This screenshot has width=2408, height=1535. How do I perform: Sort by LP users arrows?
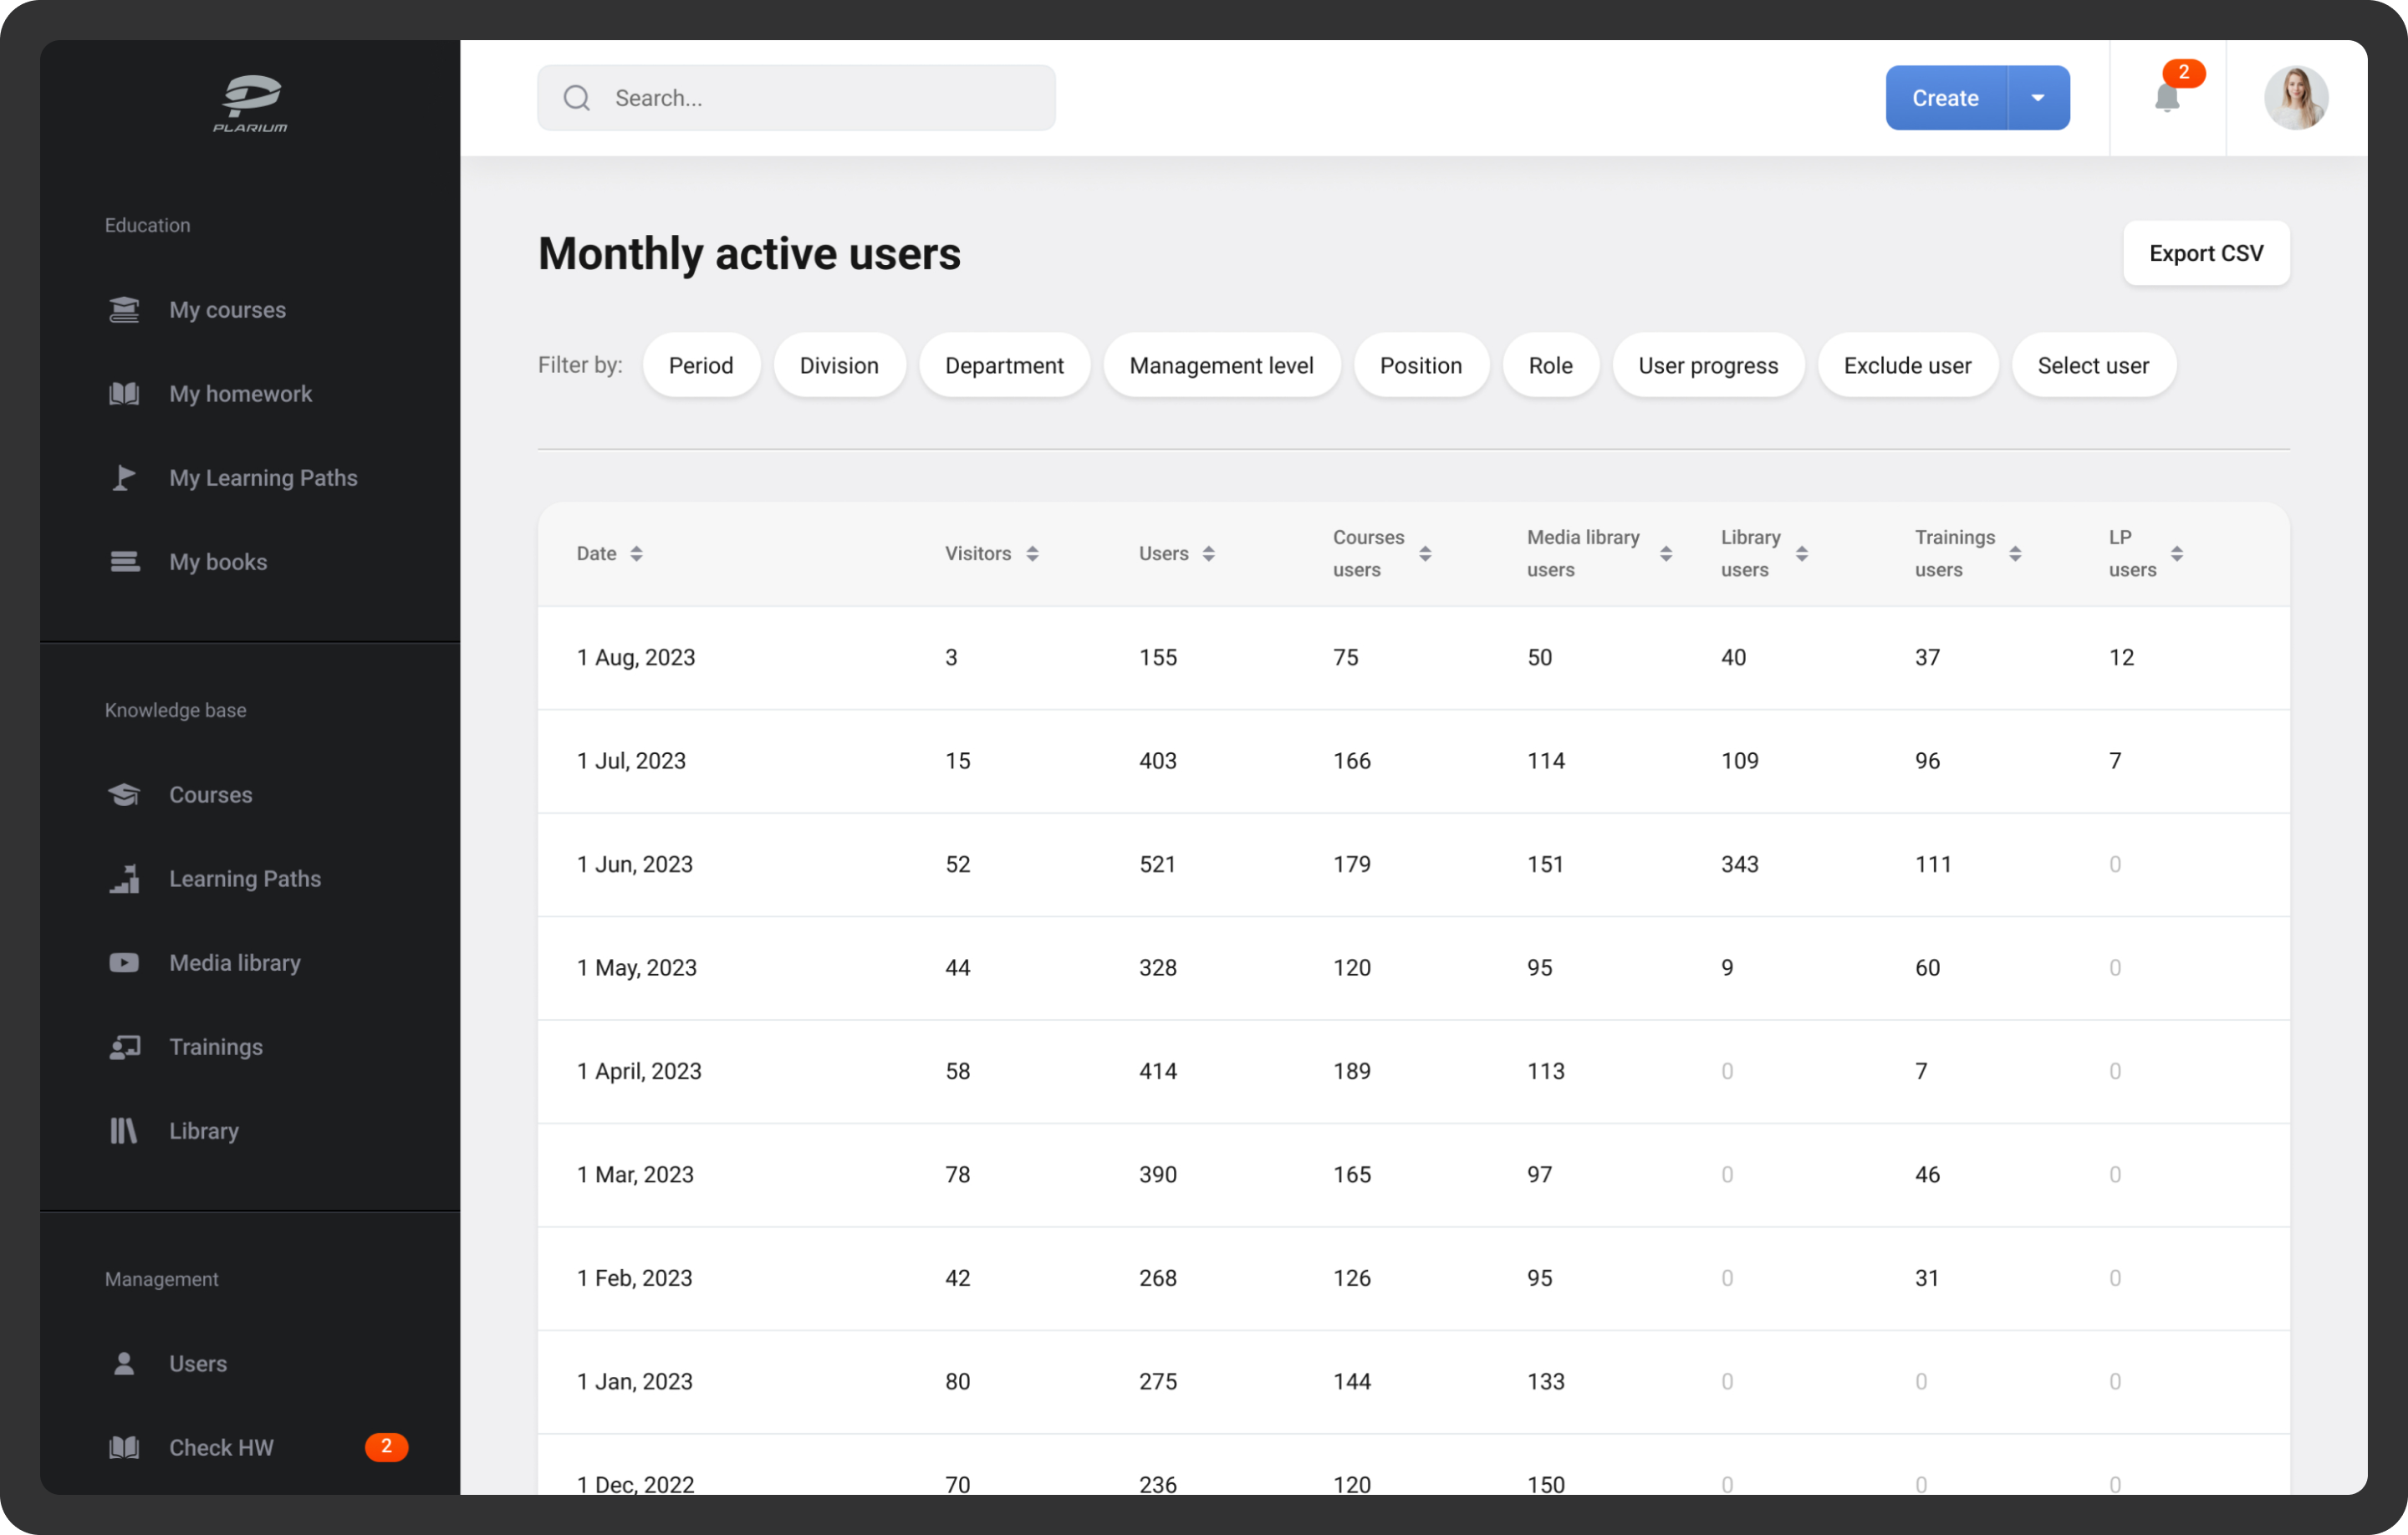pos(2177,554)
